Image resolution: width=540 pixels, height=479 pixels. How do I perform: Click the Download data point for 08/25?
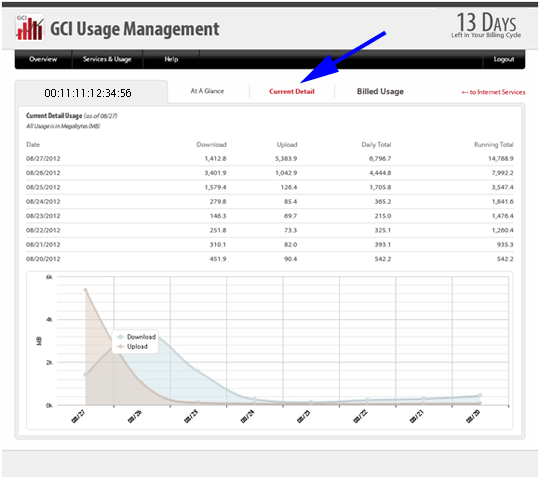point(198,371)
